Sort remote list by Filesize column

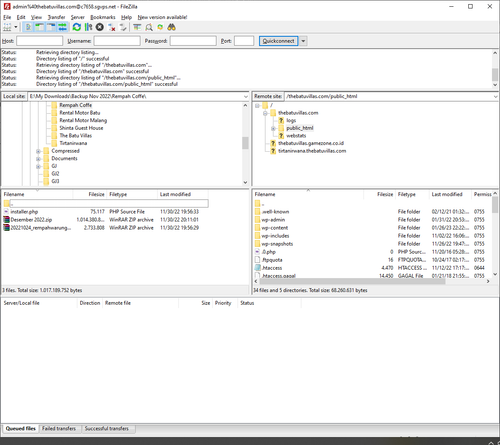pyautogui.click(x=379, y=194)
